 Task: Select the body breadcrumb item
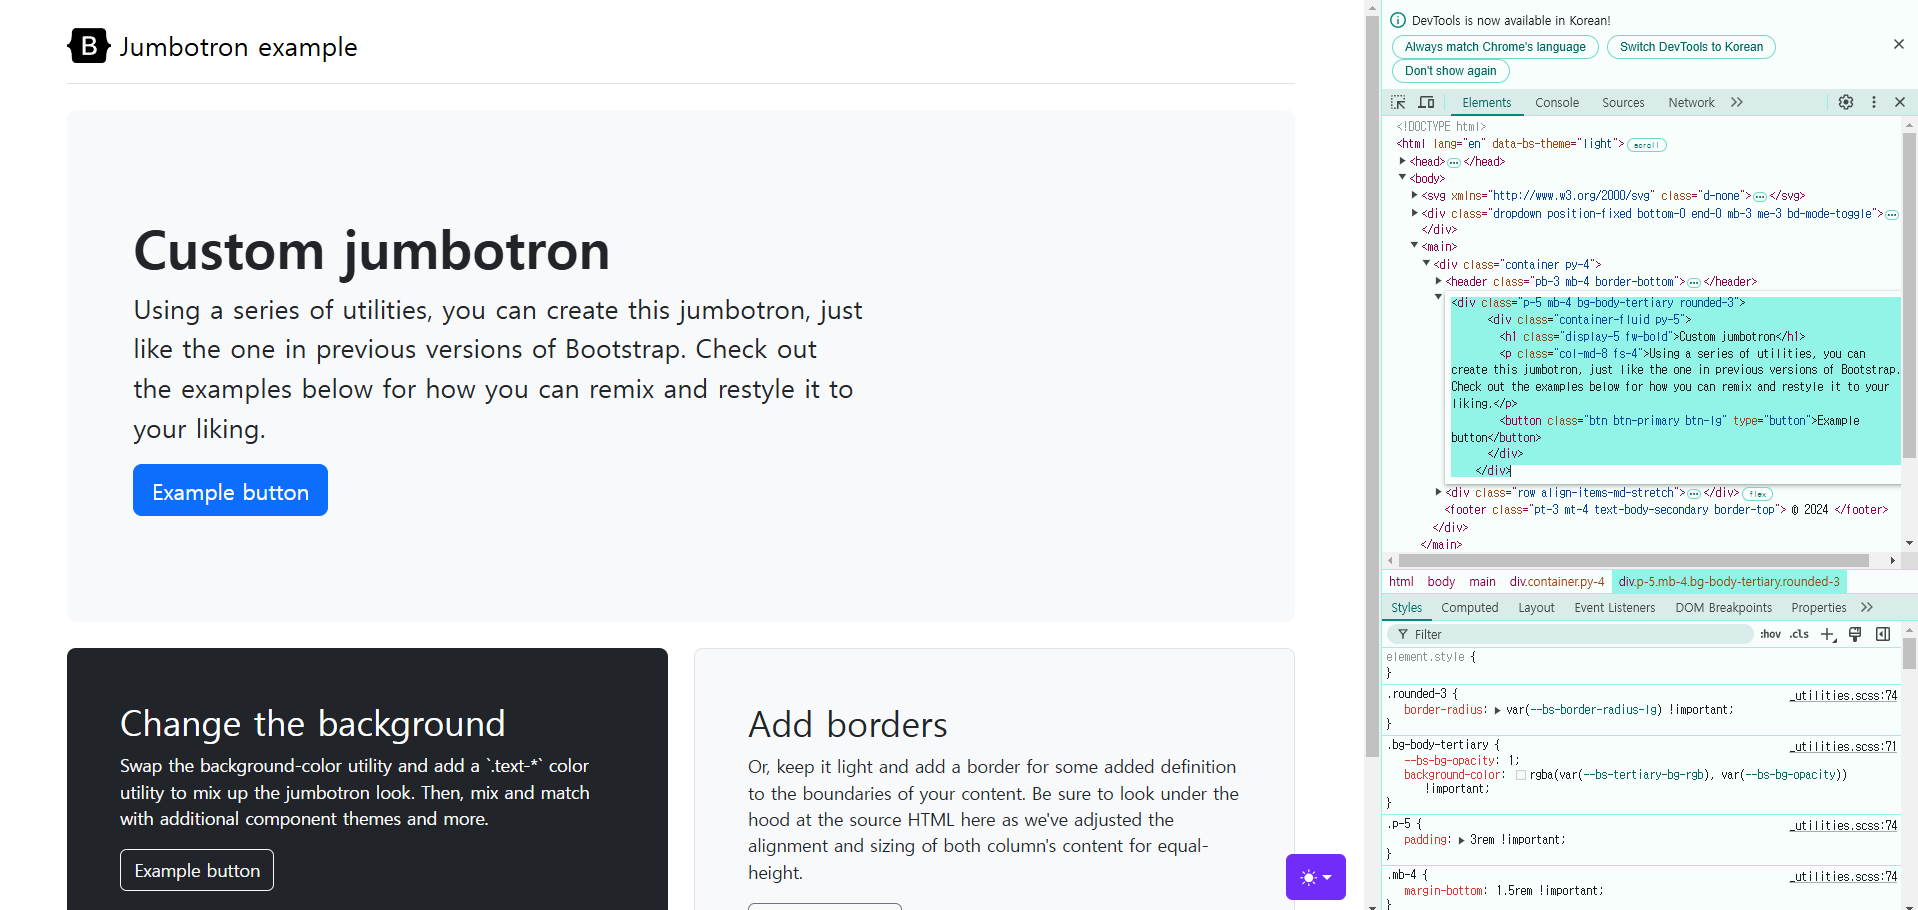(1441, 582)
